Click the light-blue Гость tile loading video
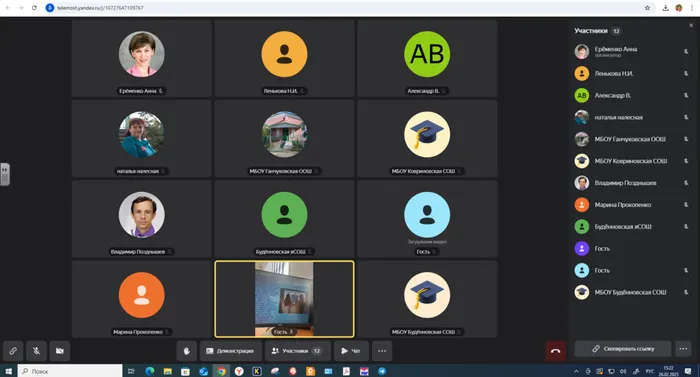This screenshot has width=700, height=377. click(x=427, y=219)
